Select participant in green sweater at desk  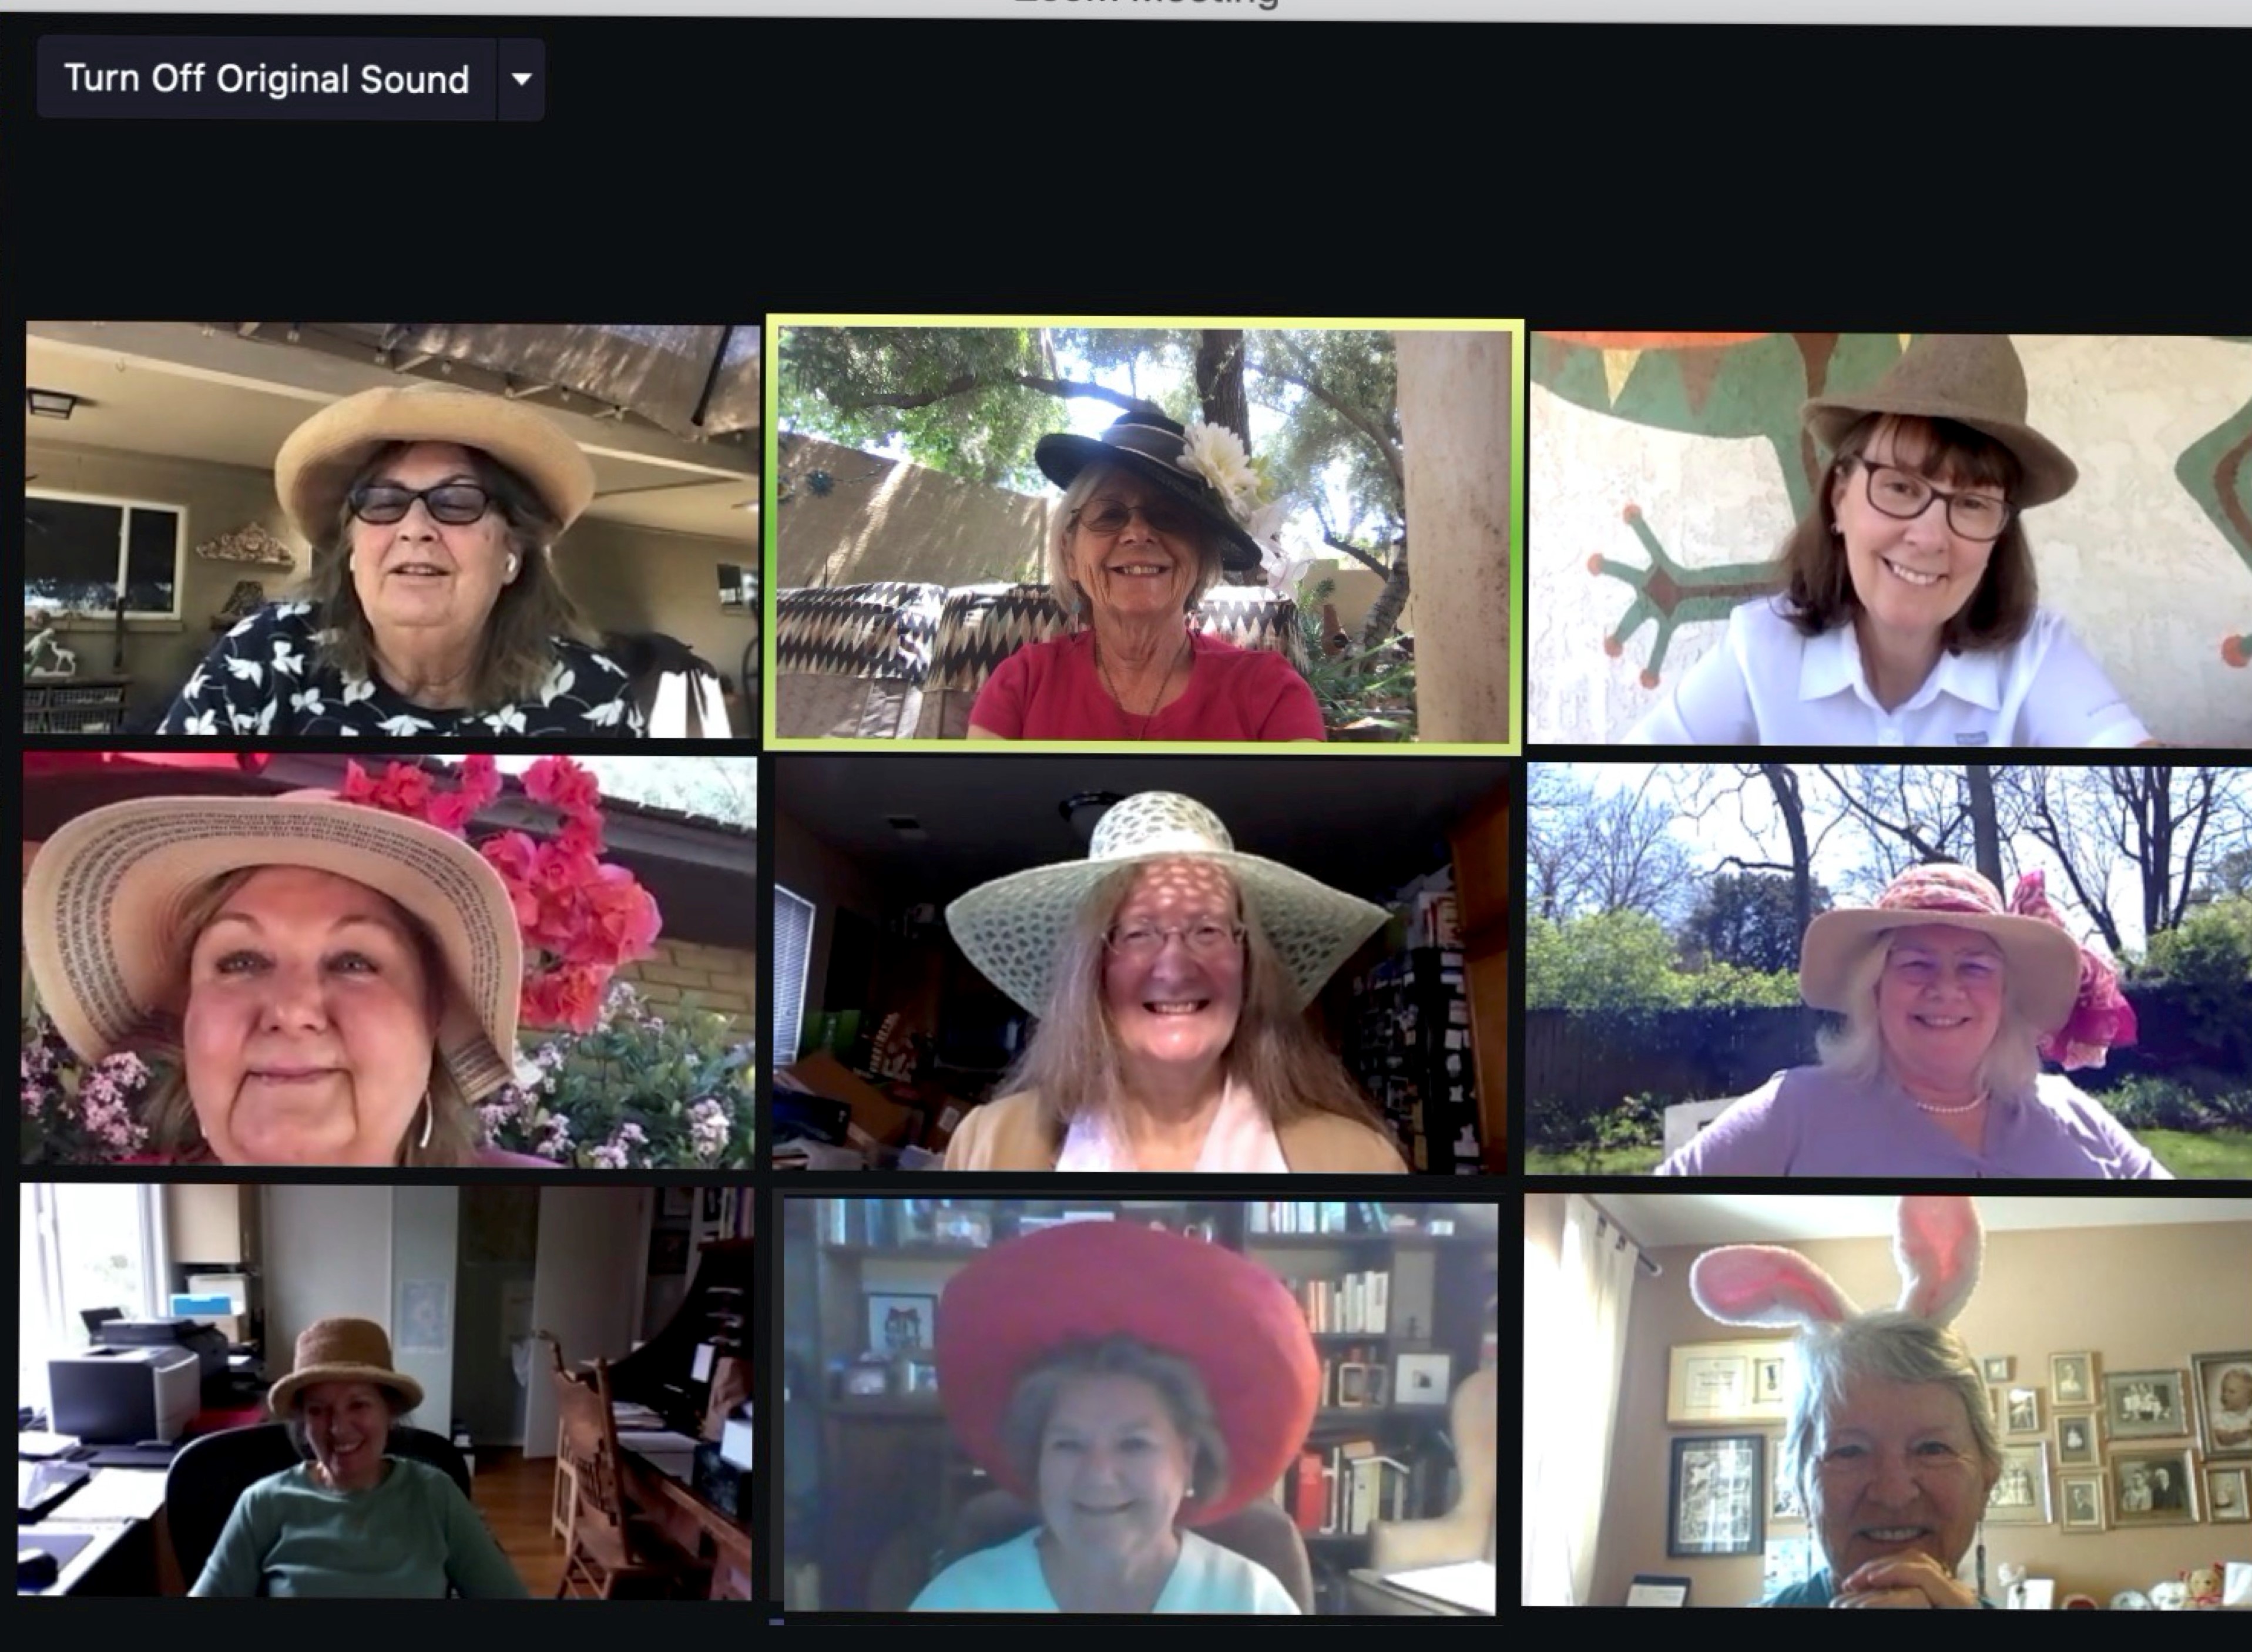coord(386,1390)
